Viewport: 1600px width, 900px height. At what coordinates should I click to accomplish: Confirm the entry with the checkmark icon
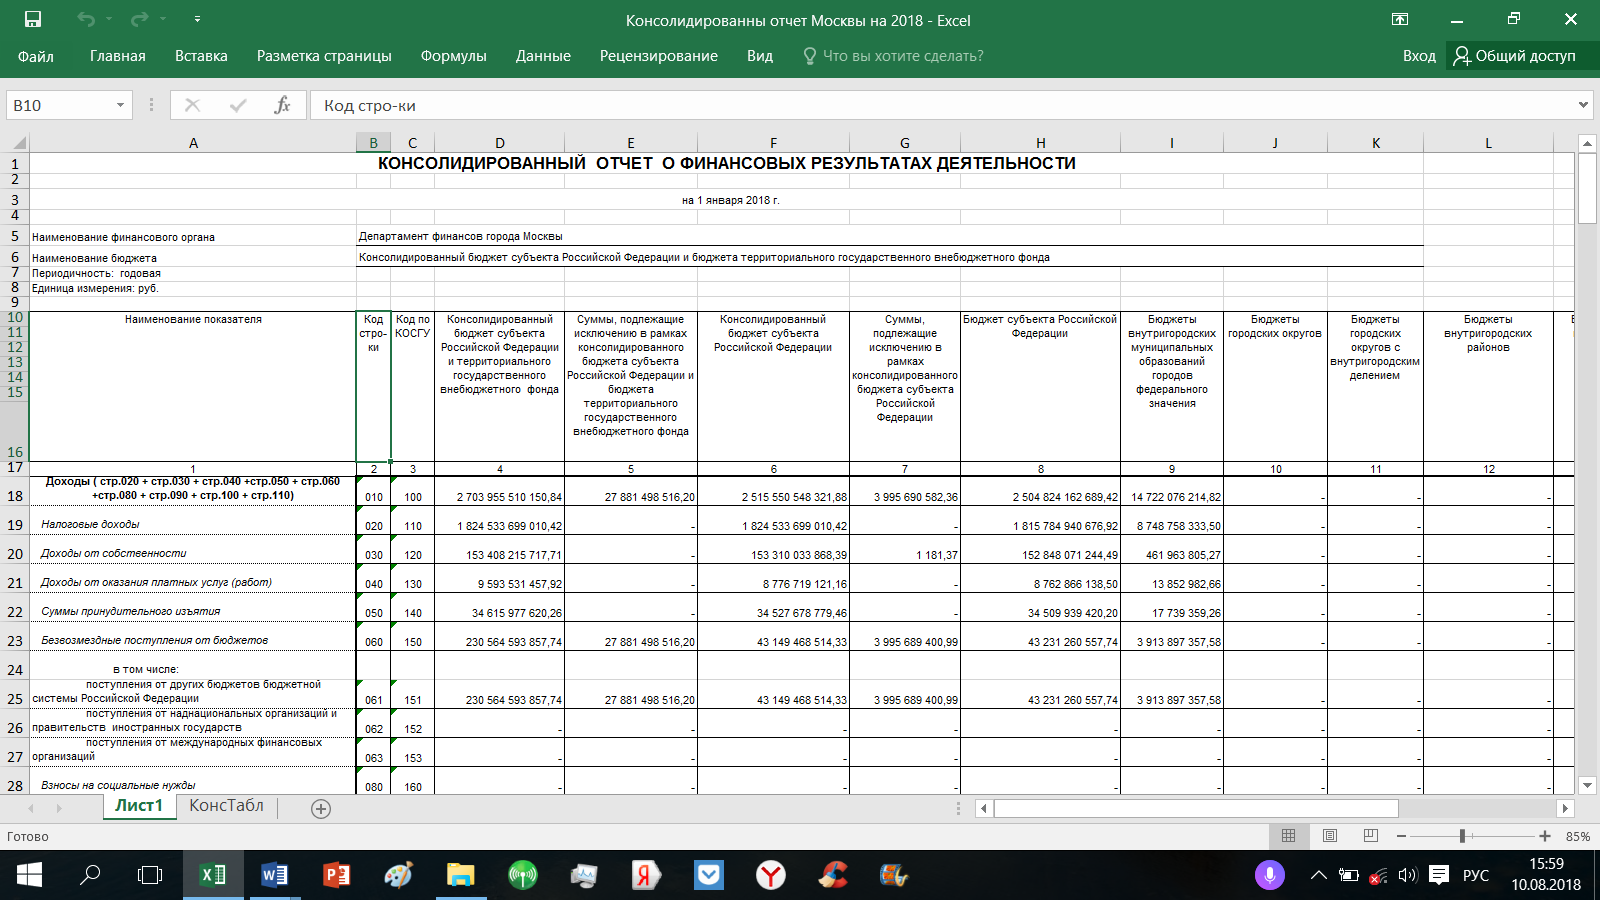pyautogui.click(x=238, y=105)
